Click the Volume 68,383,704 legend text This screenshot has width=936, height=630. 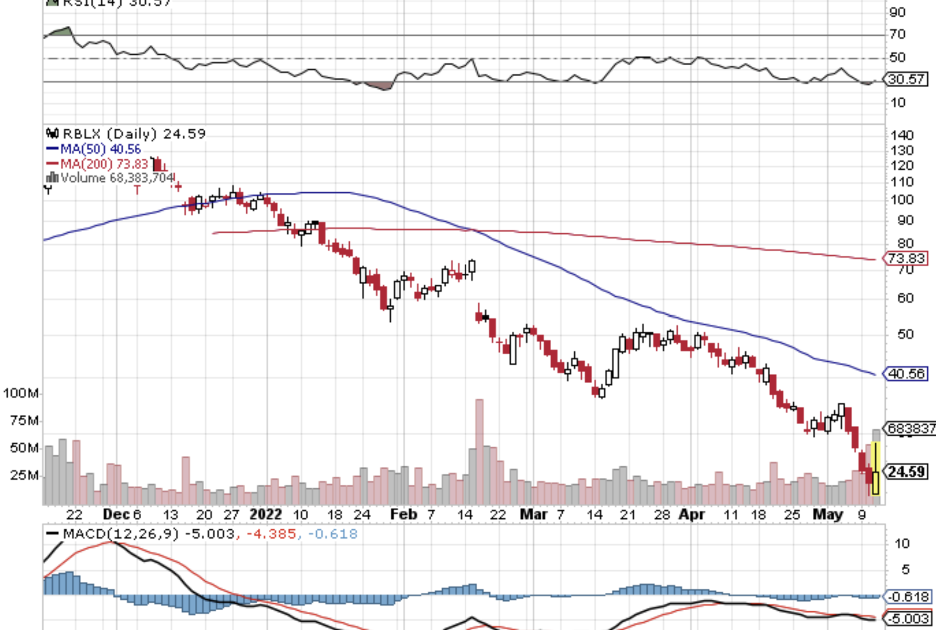(118, 178)
